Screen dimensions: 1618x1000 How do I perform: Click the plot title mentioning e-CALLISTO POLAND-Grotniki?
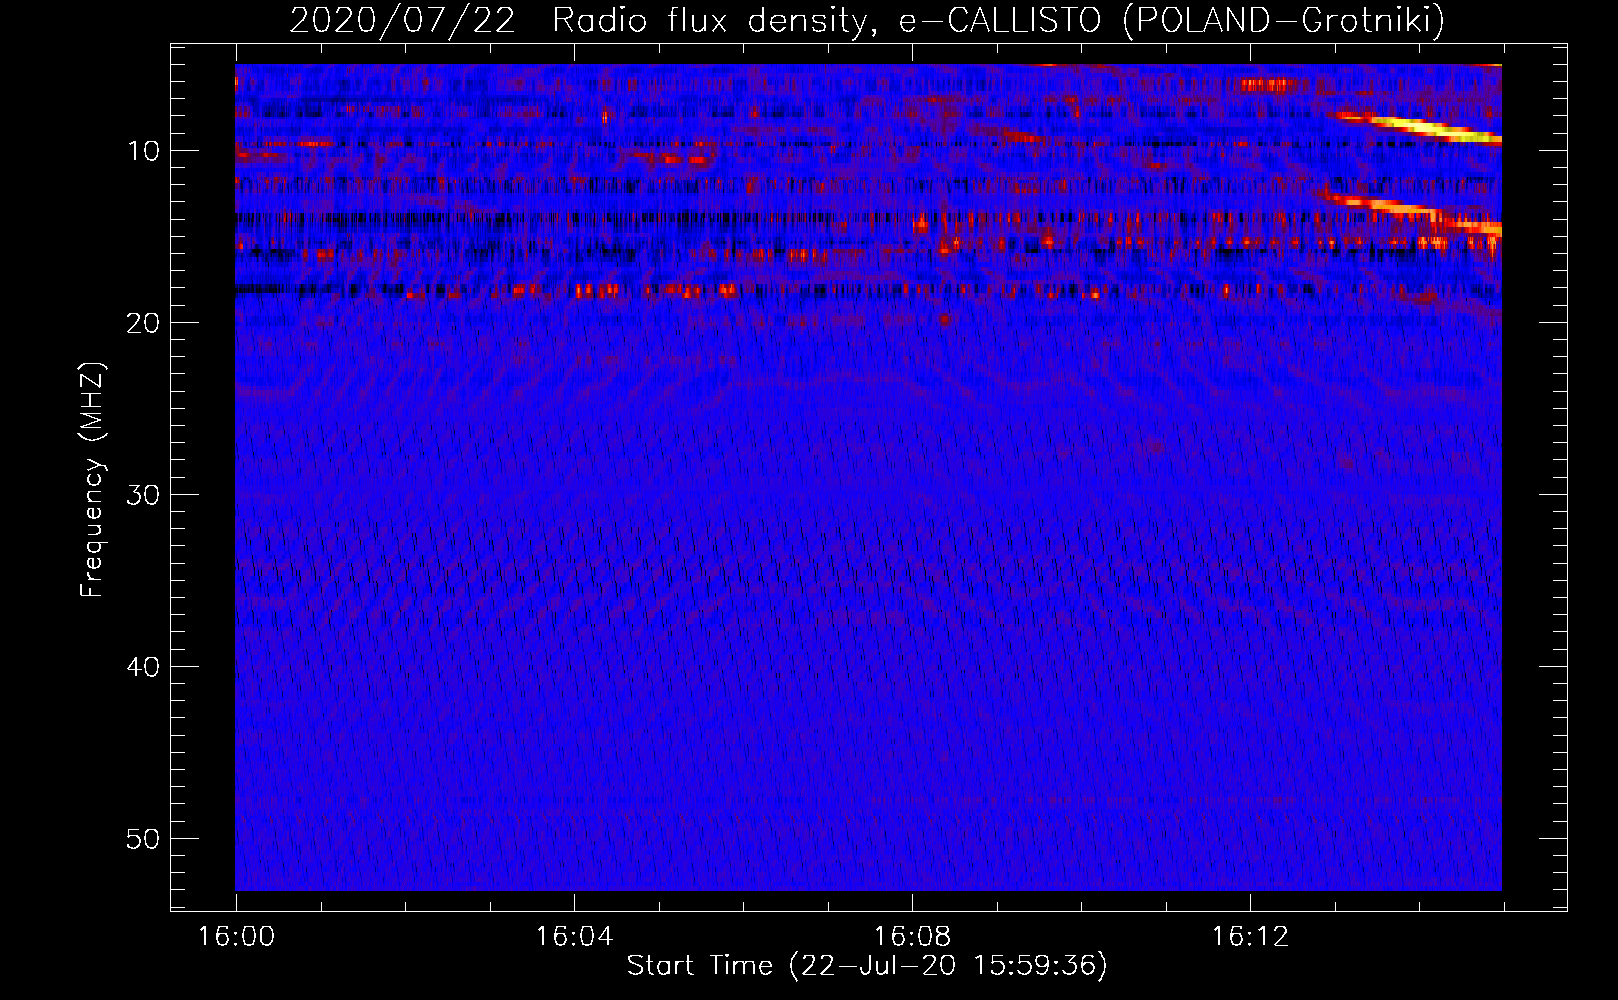(x=867, y=20)
